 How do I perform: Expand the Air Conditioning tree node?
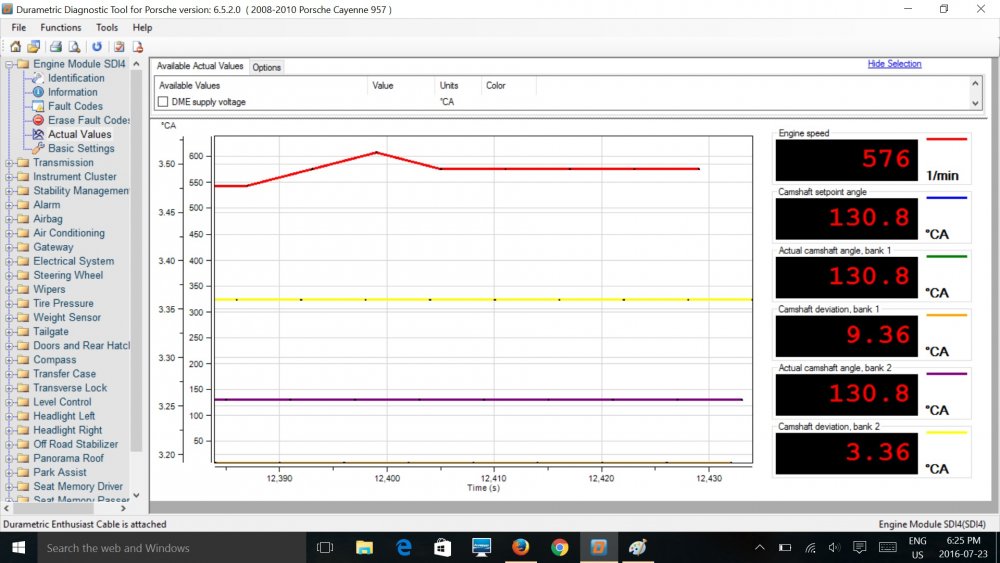10,233
